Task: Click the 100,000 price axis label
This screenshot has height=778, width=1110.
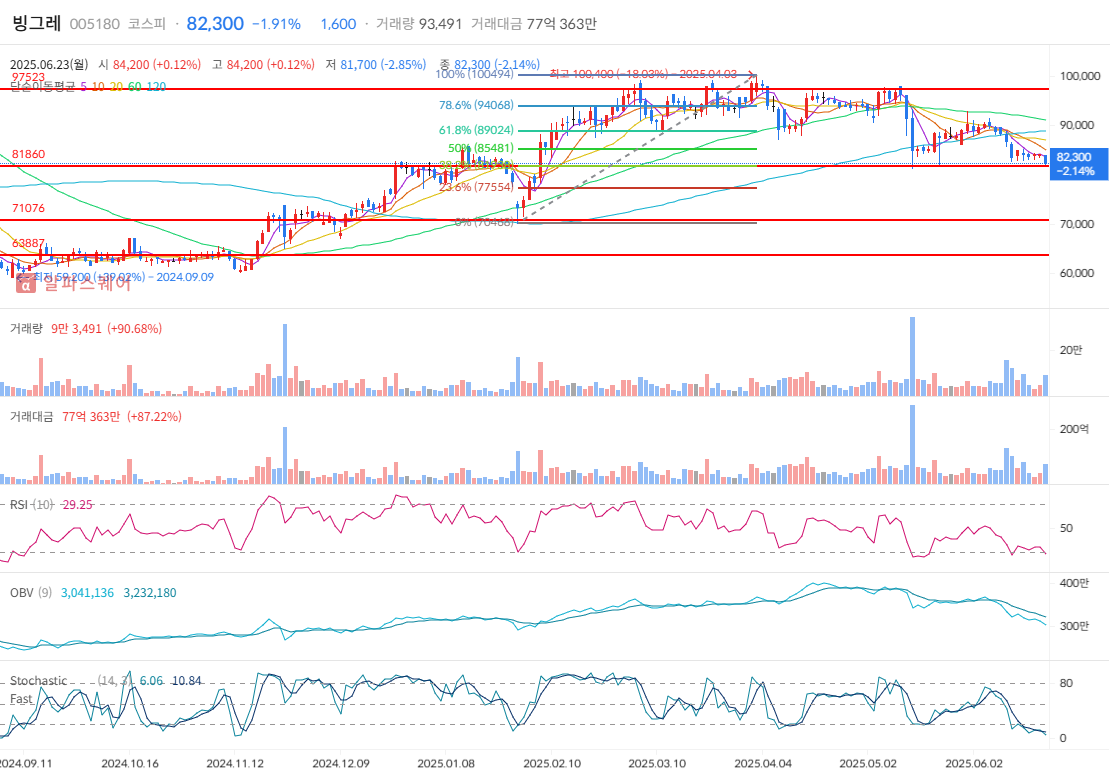Action: click(x=1080, y=76)
